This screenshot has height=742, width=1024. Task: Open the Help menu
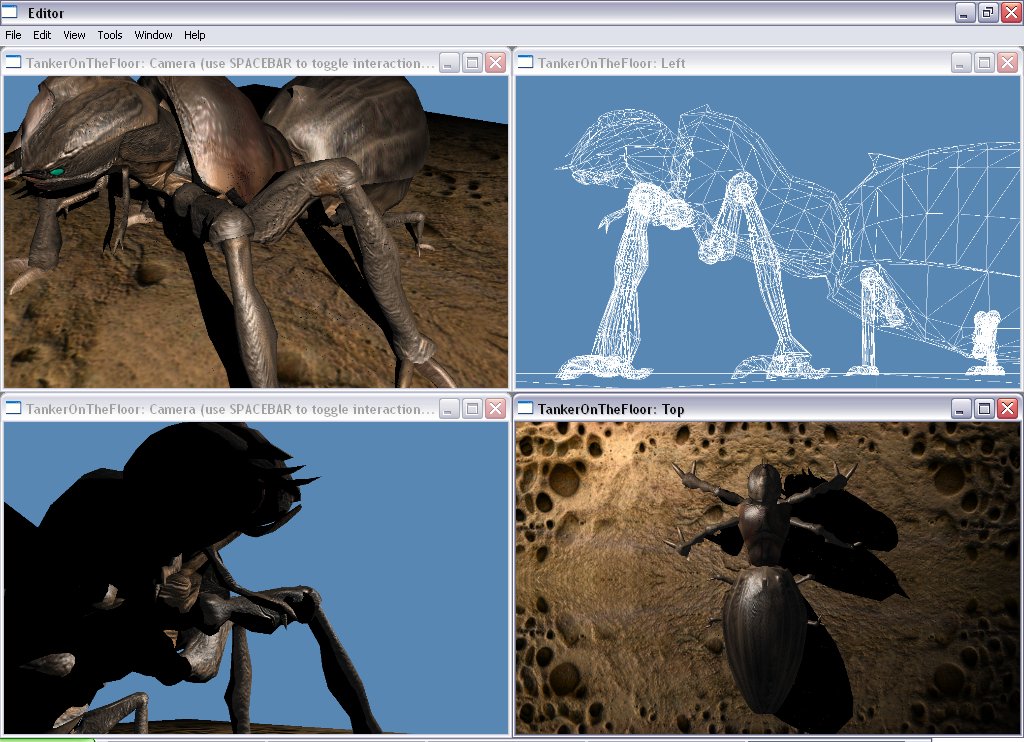pyautogui.click(x=195, y=35)
